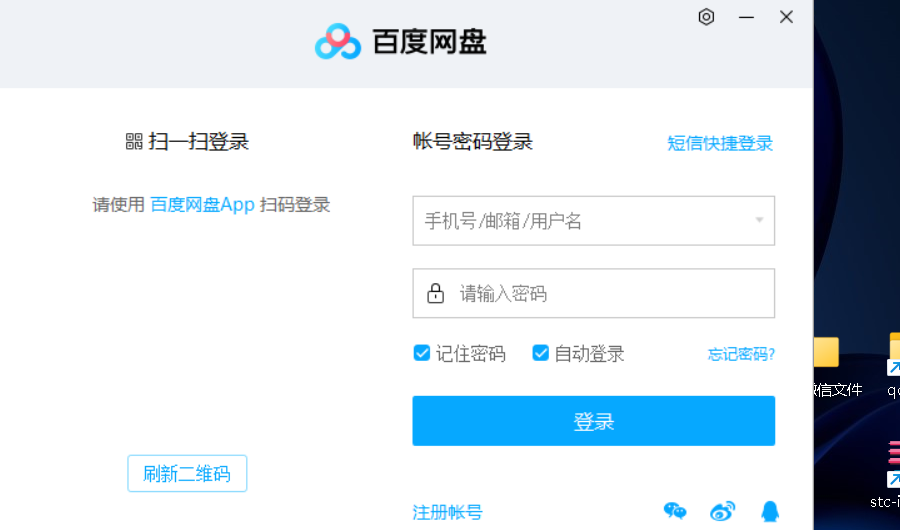Focus the 请输入密码 password field

pyautogui.click(x=593, y=293)
